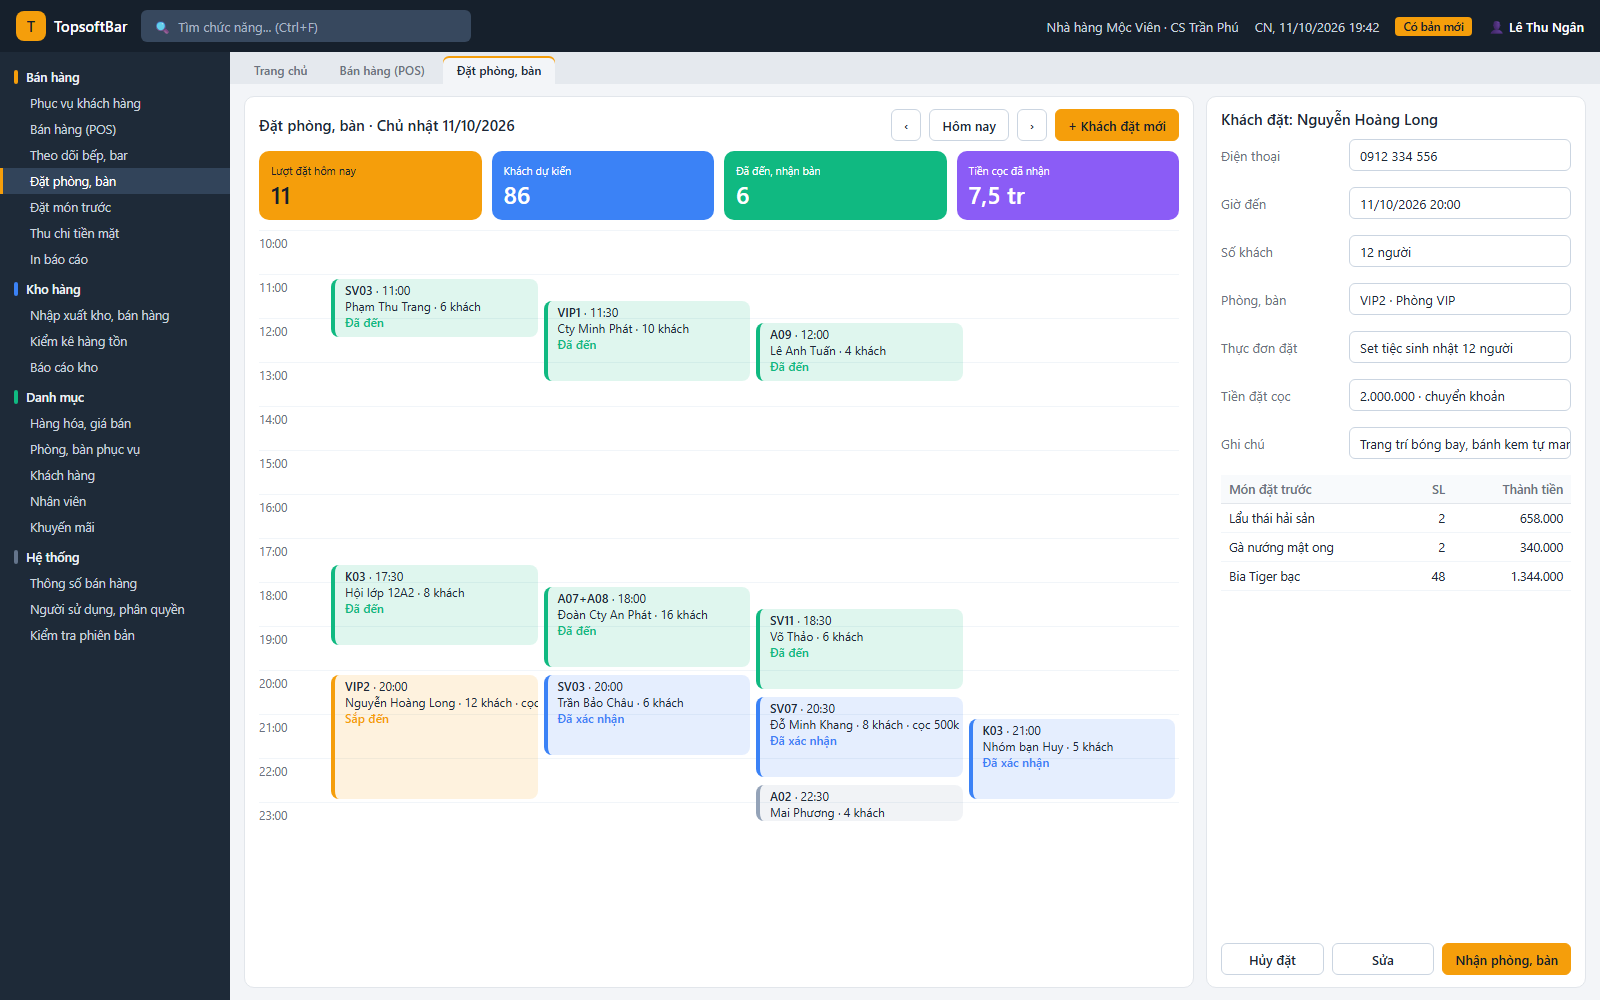The width and height of the screenshot is (1600, 1000).
Task: Select the K03 21:00 Nhóm bạn Huy booking
Action: 1072,759
